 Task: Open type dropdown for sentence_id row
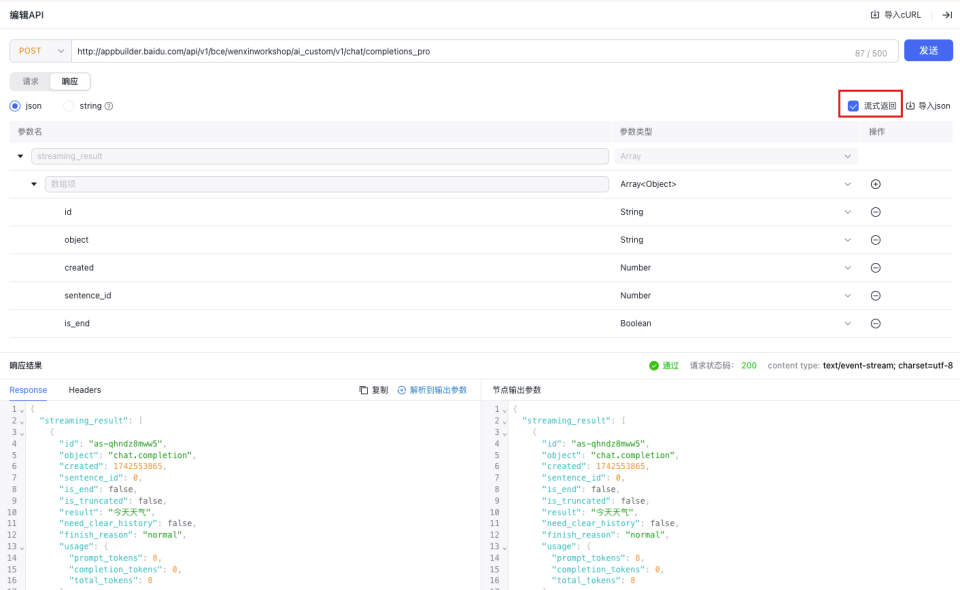(x=735, y=296)
